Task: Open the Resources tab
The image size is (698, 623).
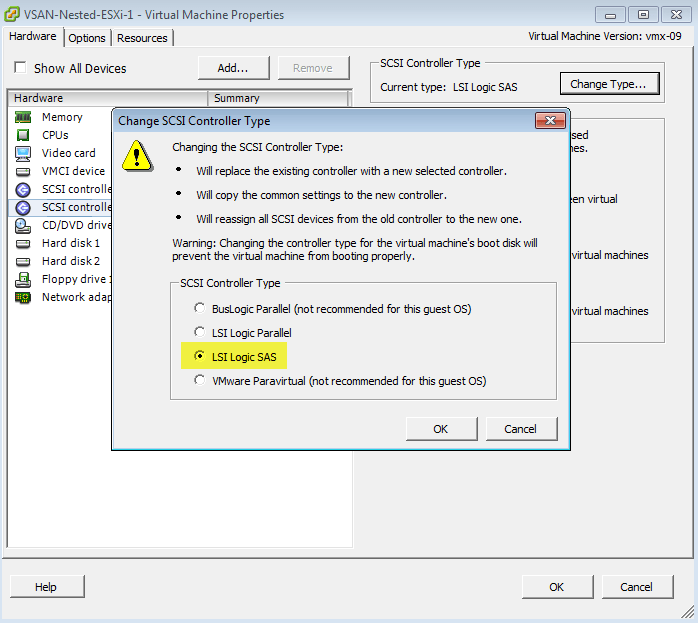Action: 142,38
